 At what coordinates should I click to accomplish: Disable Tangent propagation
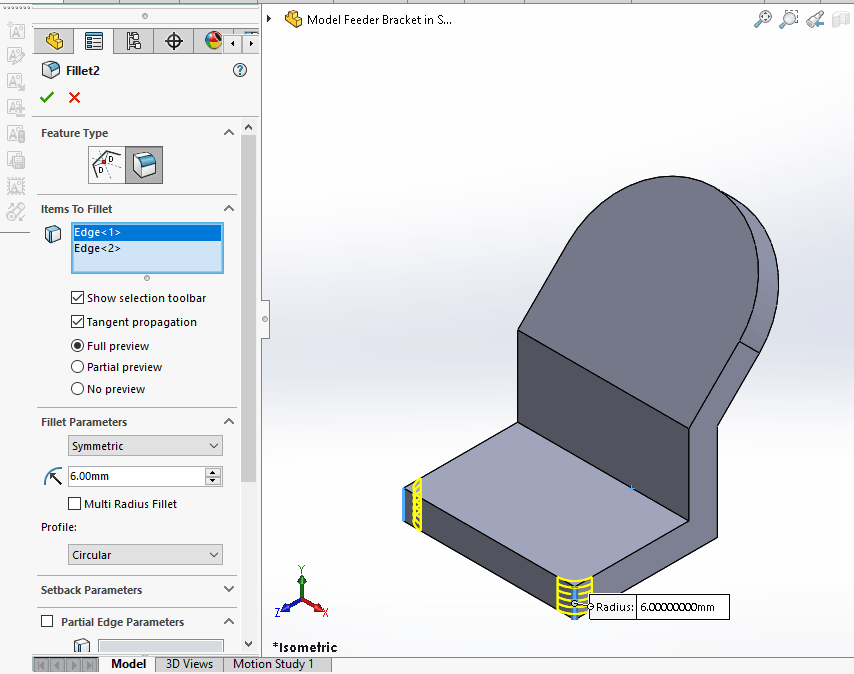(77, 322)
